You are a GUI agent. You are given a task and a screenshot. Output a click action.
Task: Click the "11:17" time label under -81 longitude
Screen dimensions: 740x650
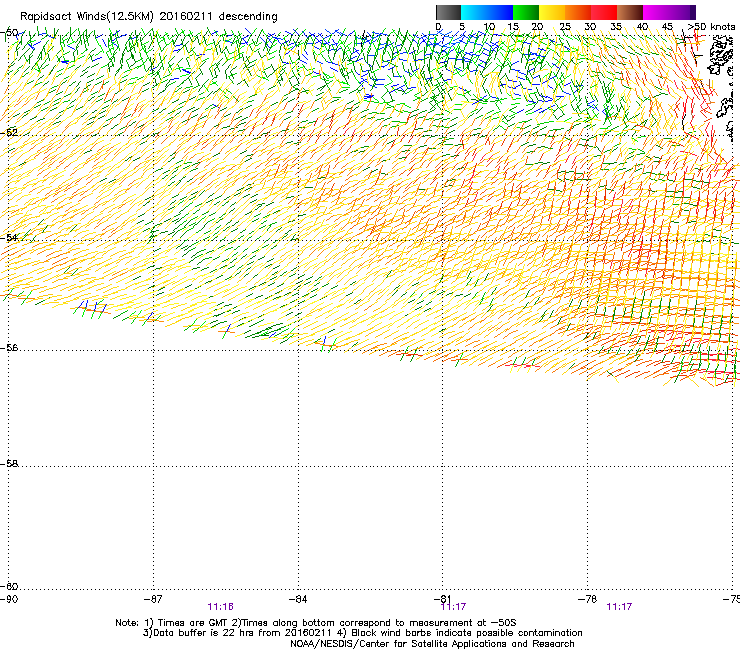tap(453, 607)
